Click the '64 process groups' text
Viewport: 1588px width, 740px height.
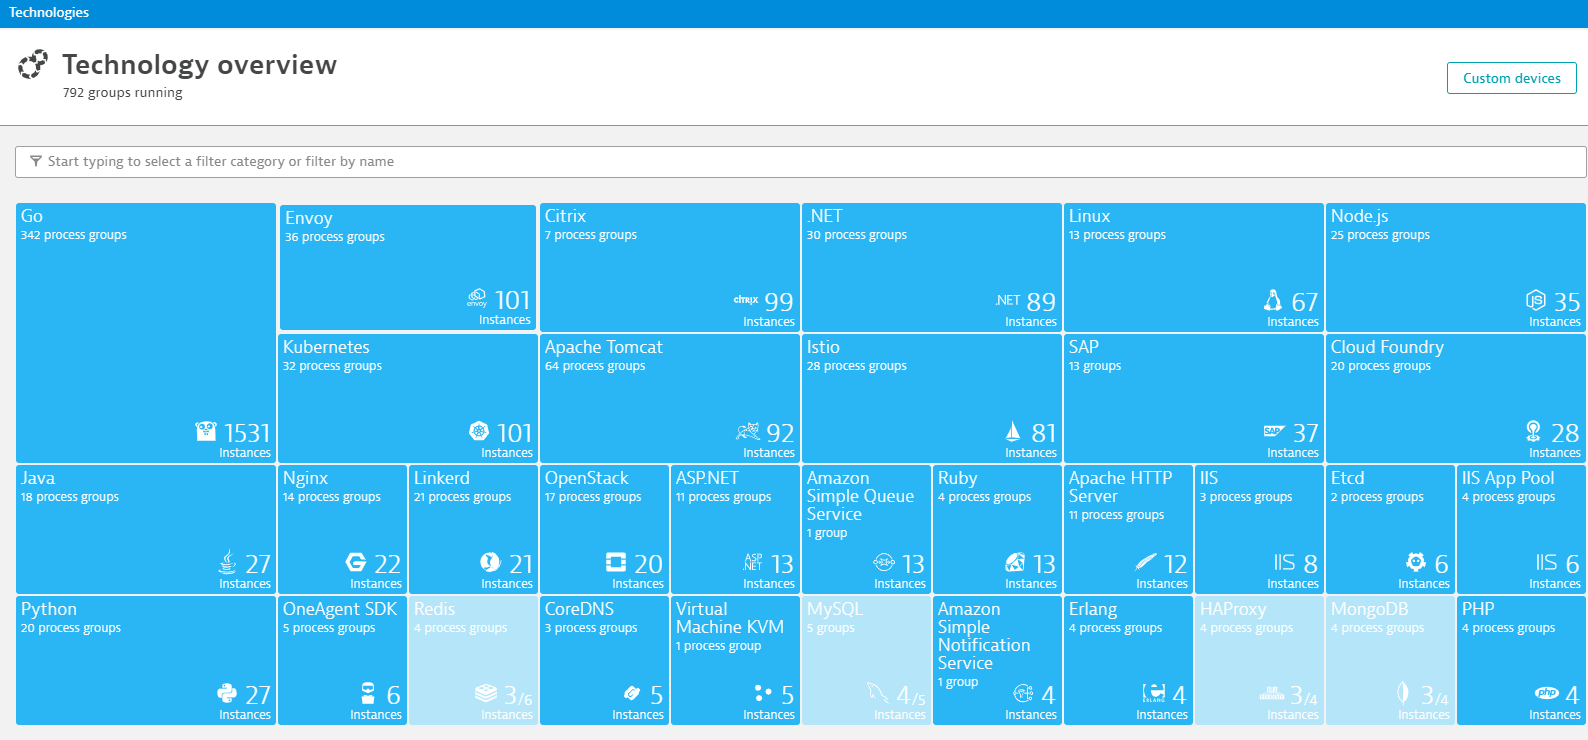[x=595, y=366]
